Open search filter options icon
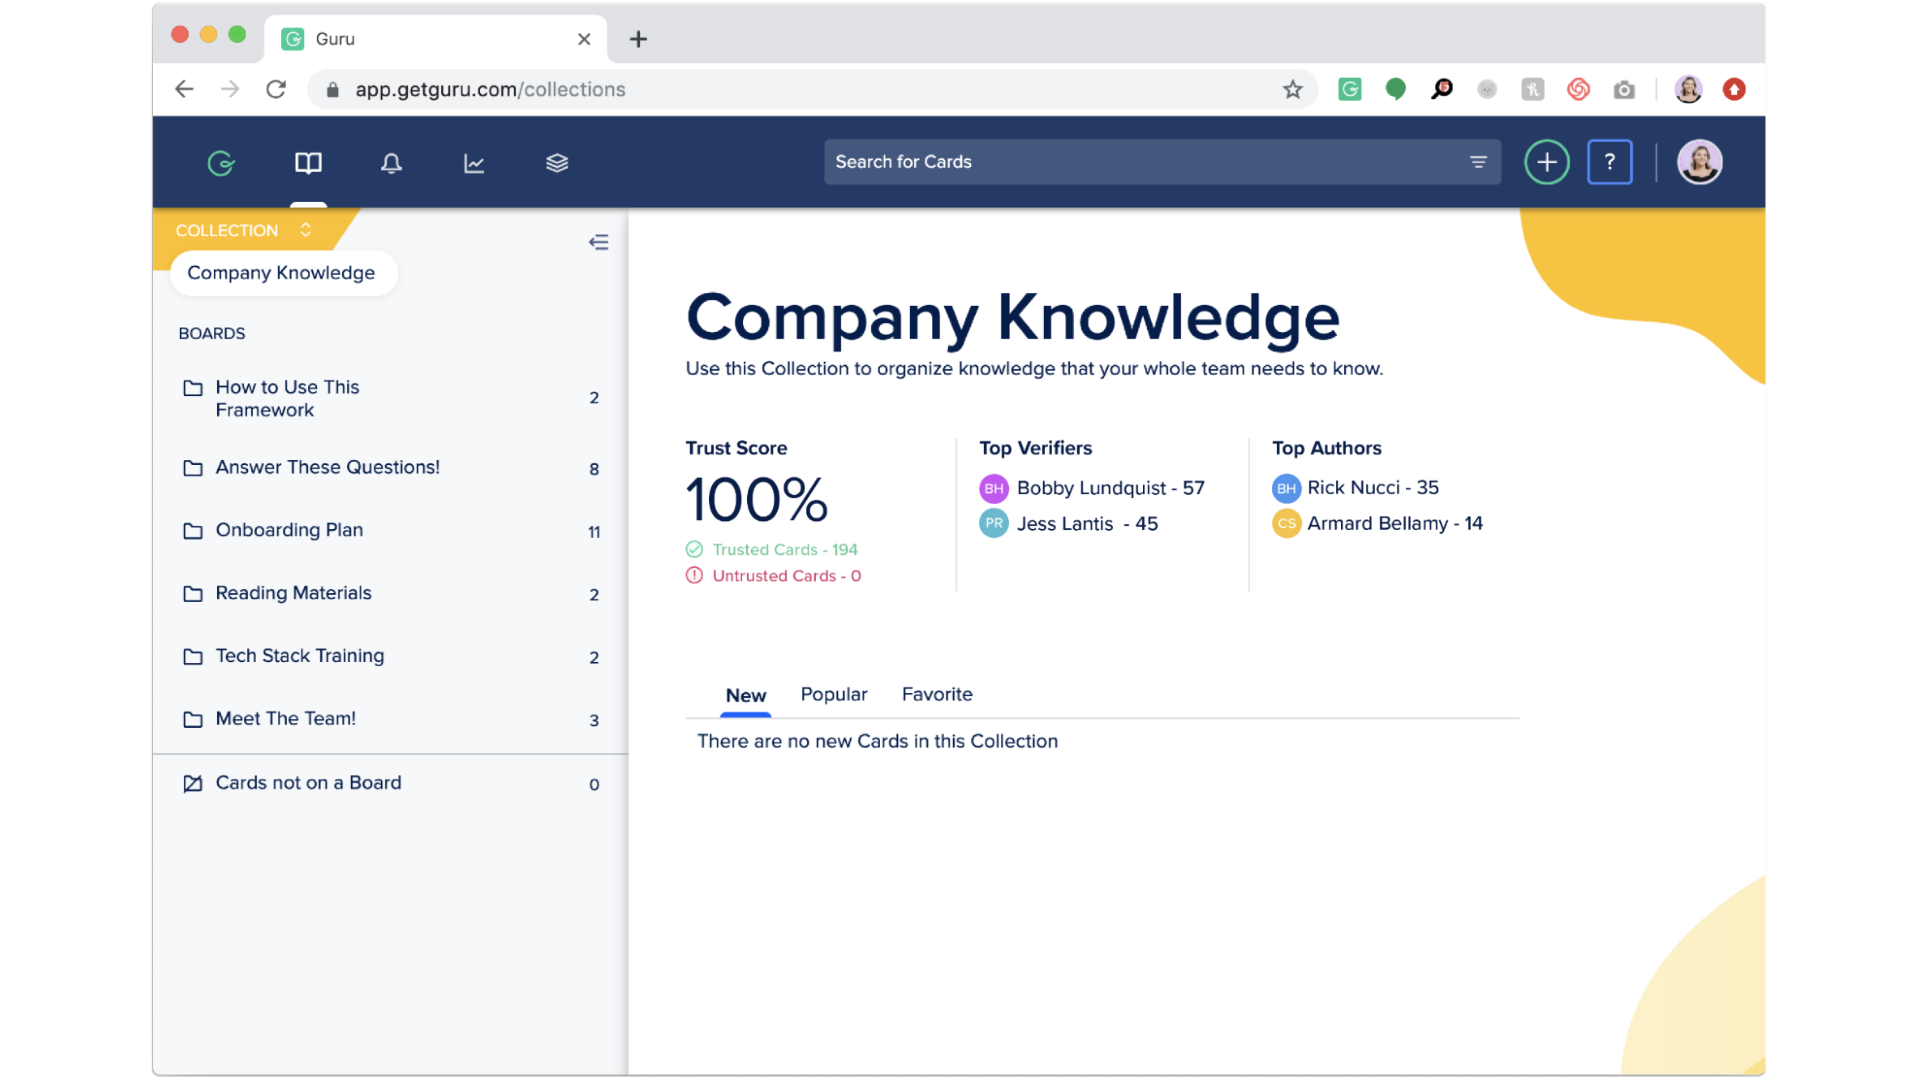Screen dimensions: 1920x1080 pos(1478,162)
